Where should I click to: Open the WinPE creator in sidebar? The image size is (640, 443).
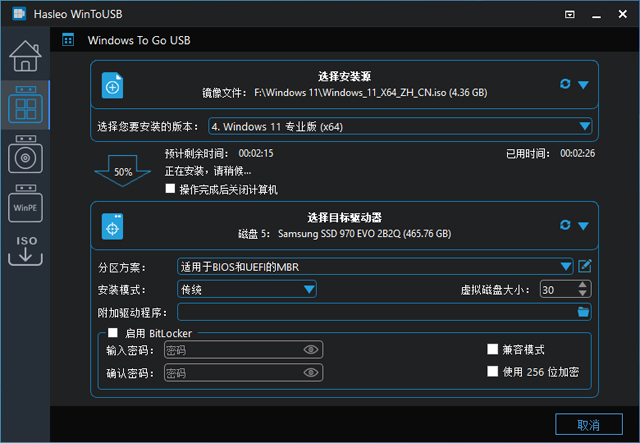(x=24, y=205)
